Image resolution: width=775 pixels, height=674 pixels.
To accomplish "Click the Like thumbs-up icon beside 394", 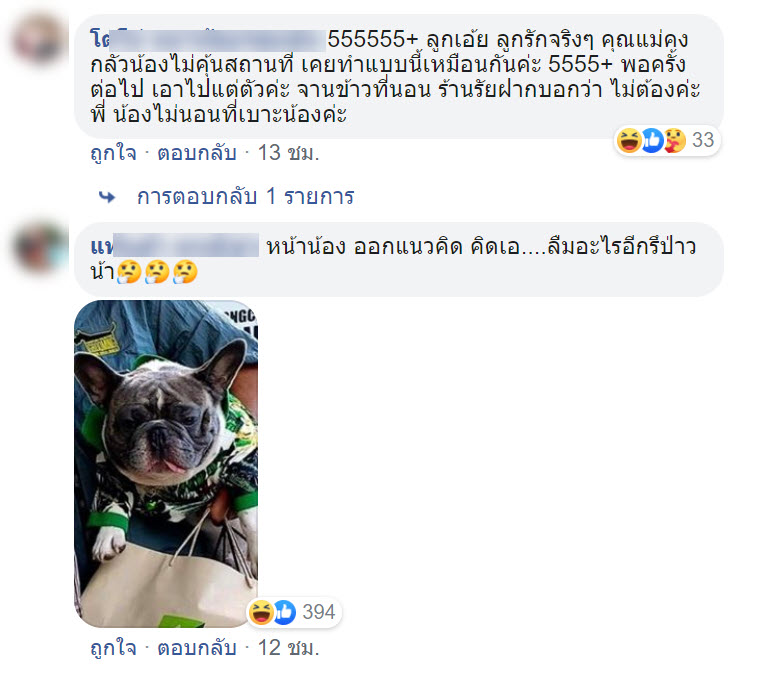I will (x=284, y=612).
